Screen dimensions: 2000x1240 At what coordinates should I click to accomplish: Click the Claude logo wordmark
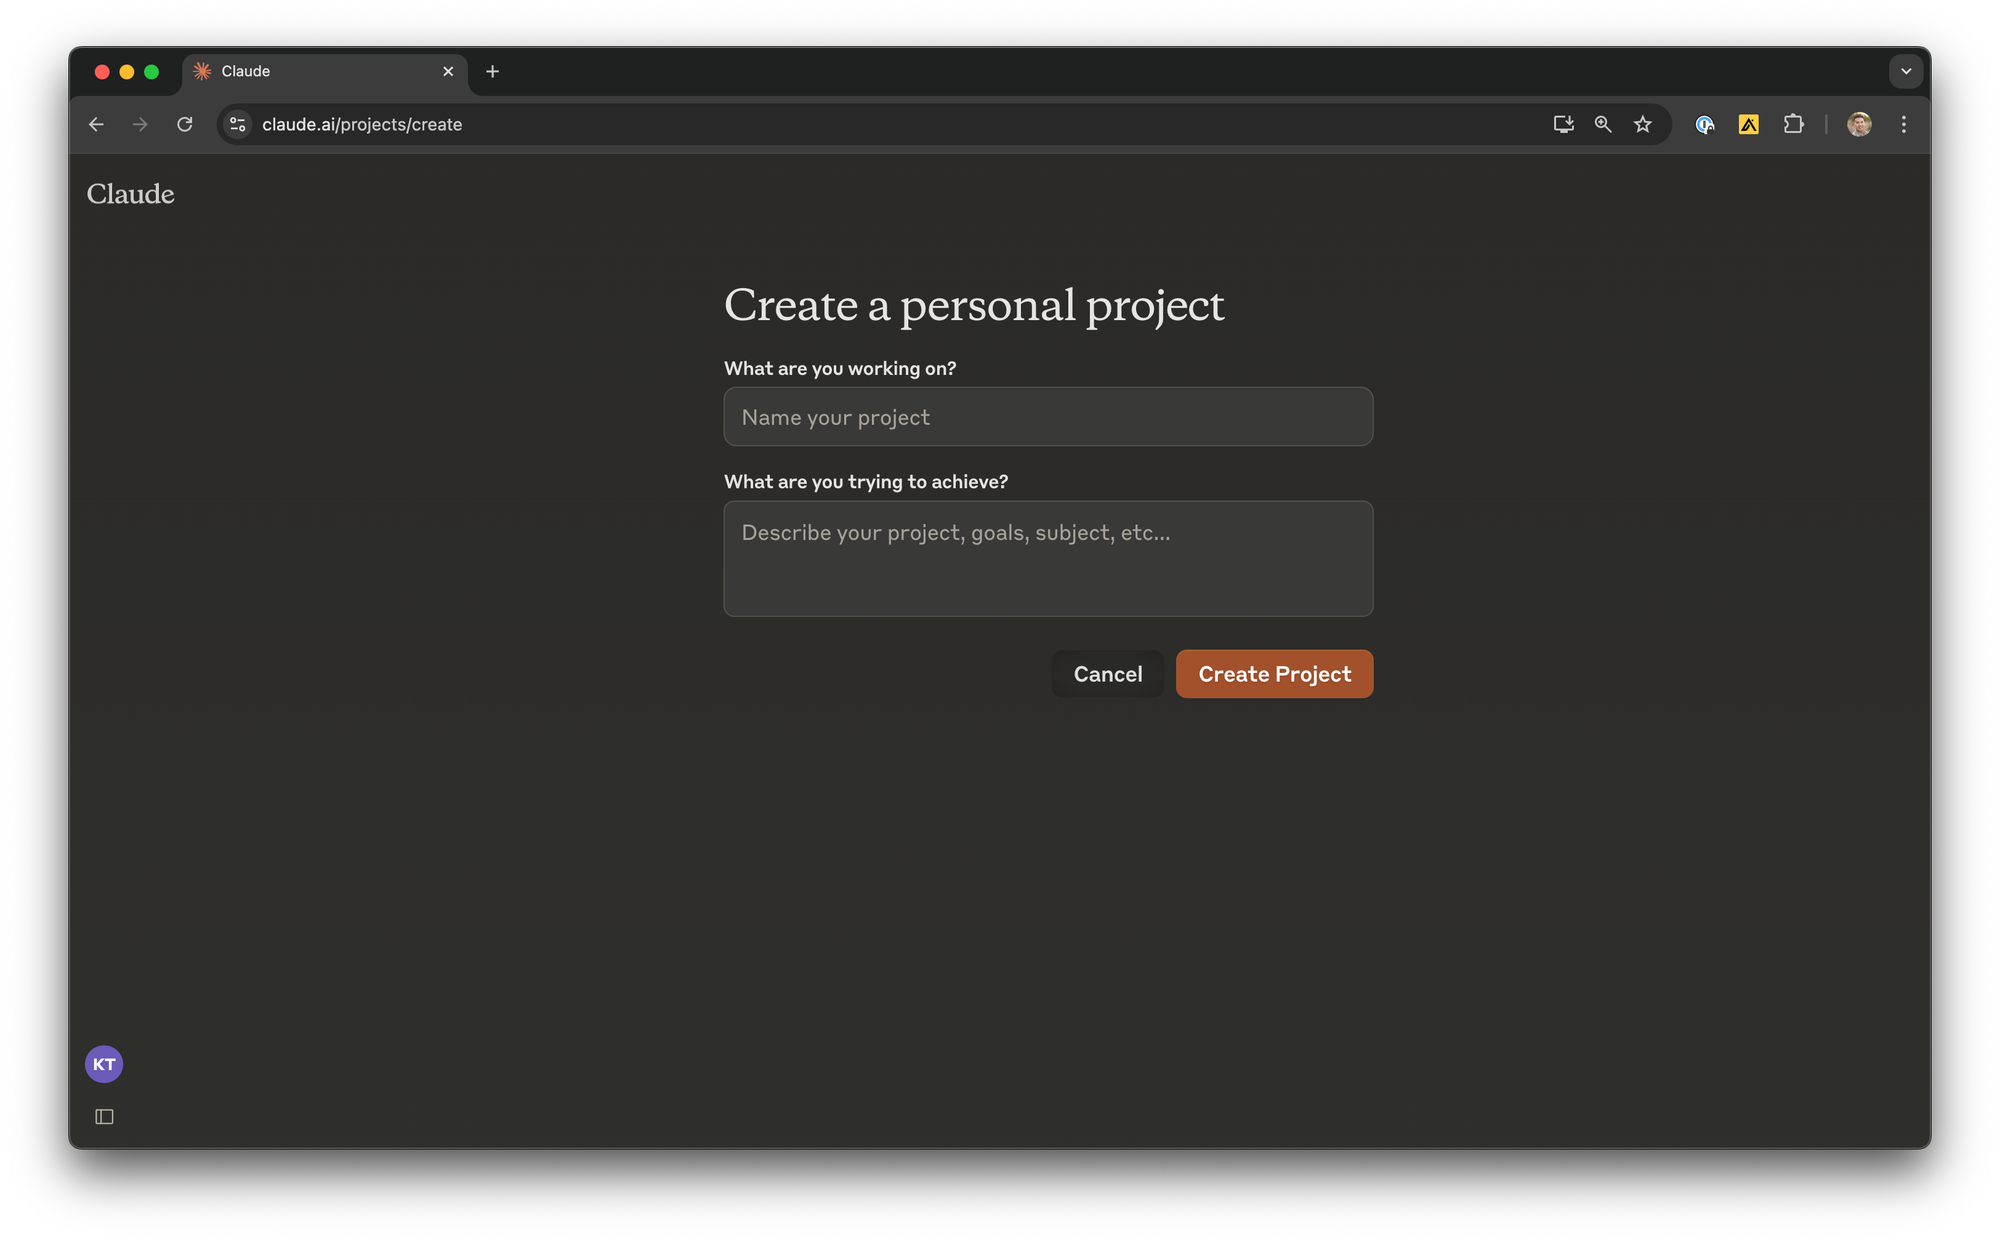tap(130, 194)
